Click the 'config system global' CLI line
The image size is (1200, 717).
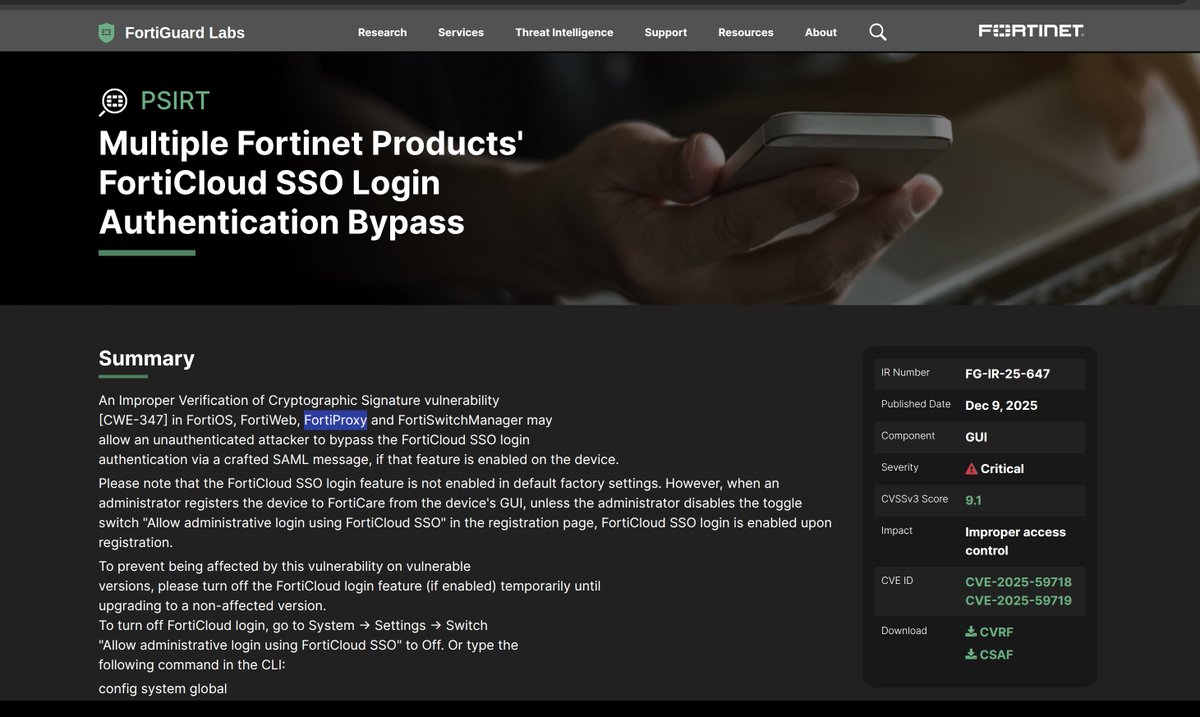pos(163,688)
